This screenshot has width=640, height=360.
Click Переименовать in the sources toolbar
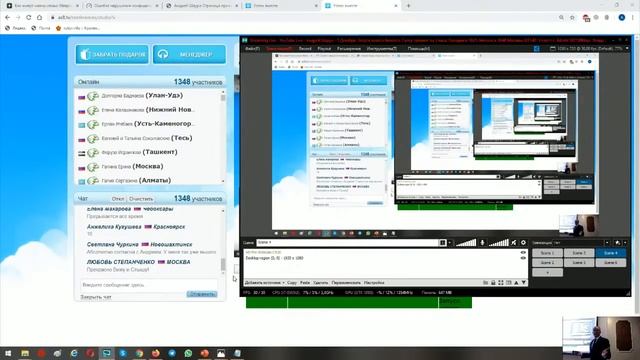pyautogui.click(x=346, y=282)
